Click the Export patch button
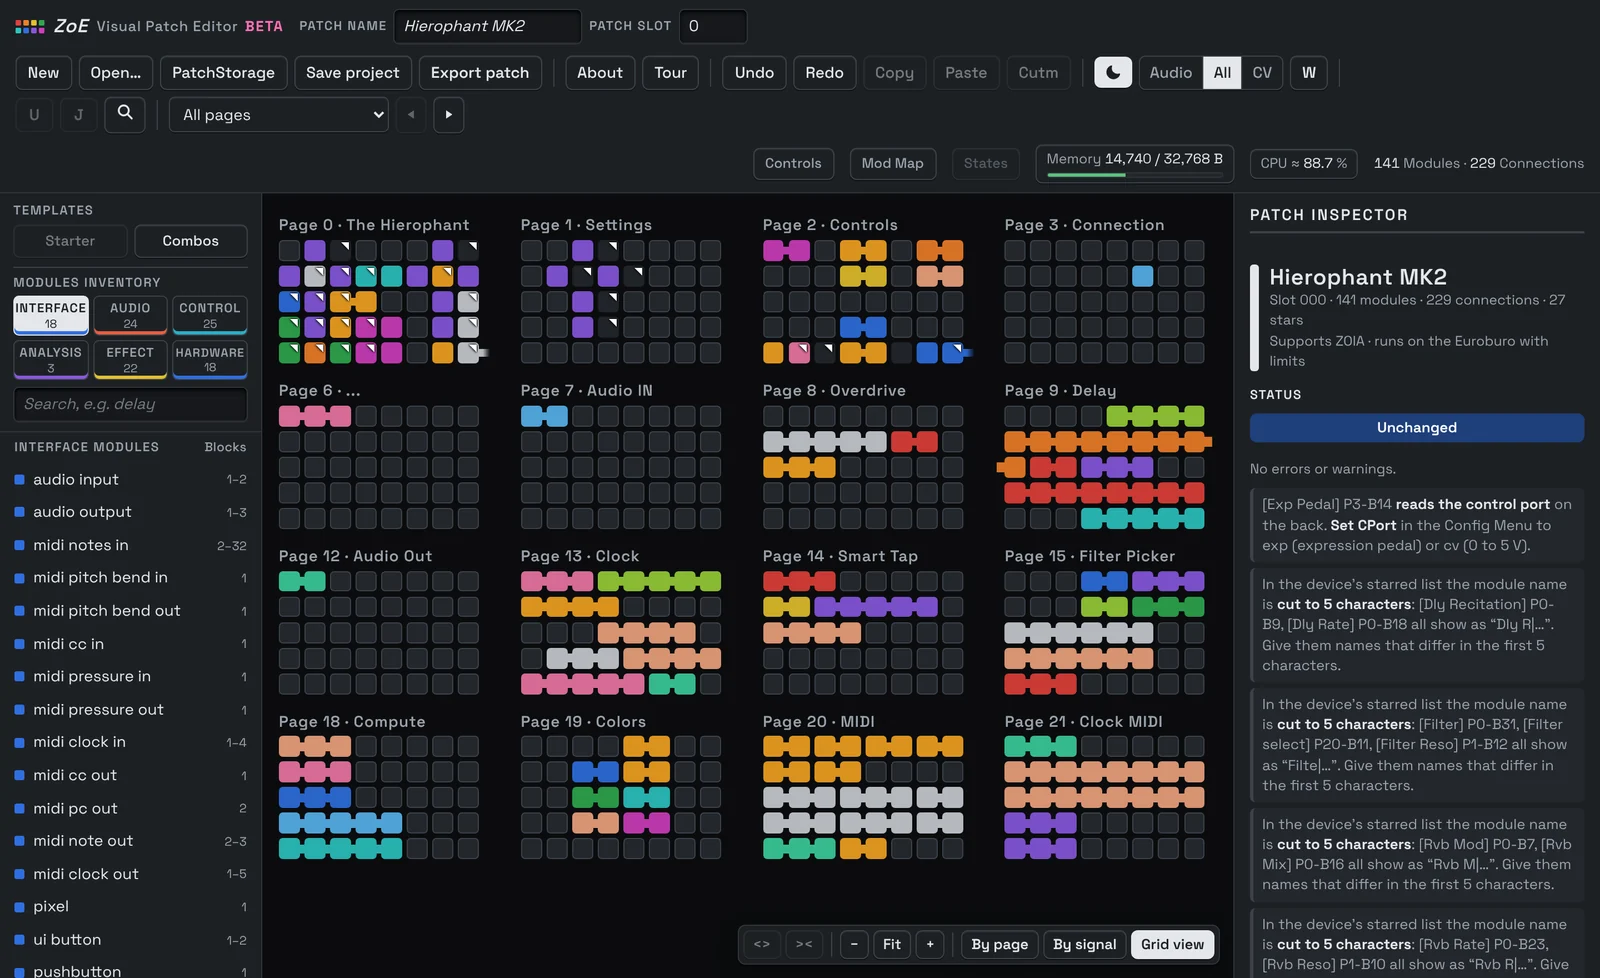This screenshot has height=978, width=1600. pyautogui.click(x=480, y=73)
